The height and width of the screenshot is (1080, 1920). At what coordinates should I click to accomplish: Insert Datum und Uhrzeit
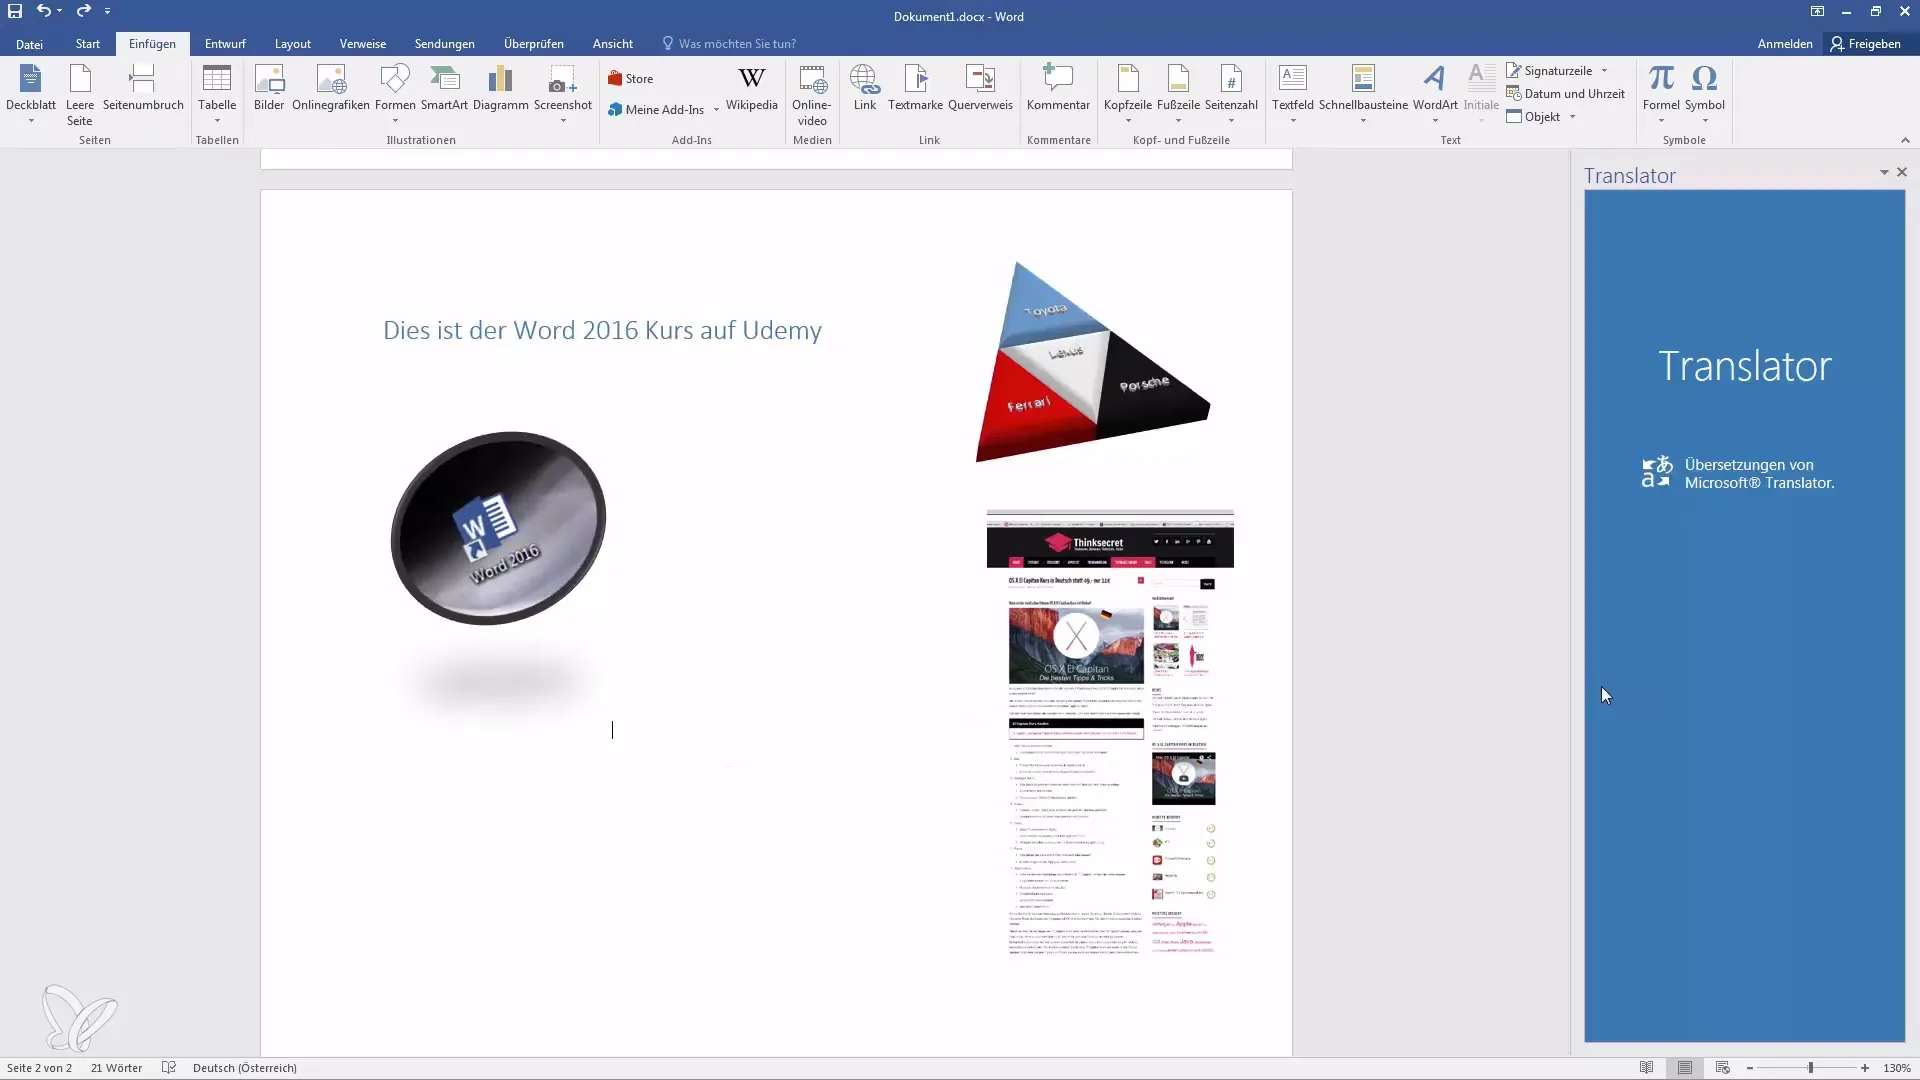tap(1565, 94)
